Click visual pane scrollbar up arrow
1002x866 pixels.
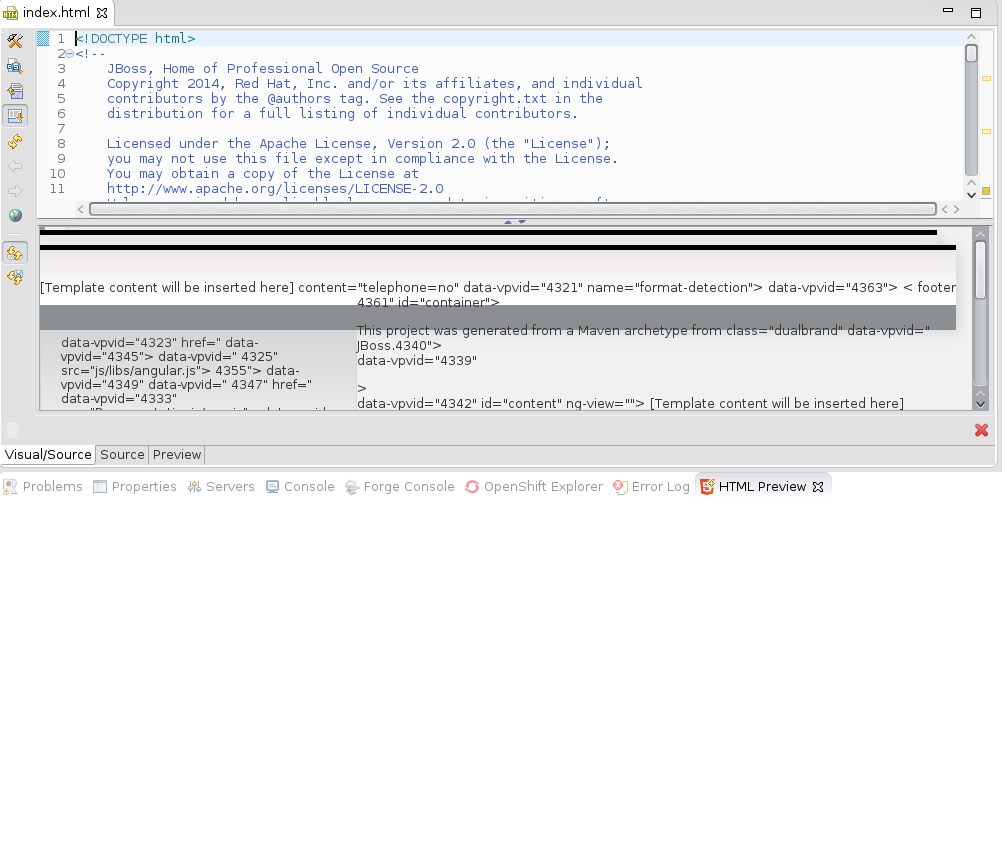[980, 235]
